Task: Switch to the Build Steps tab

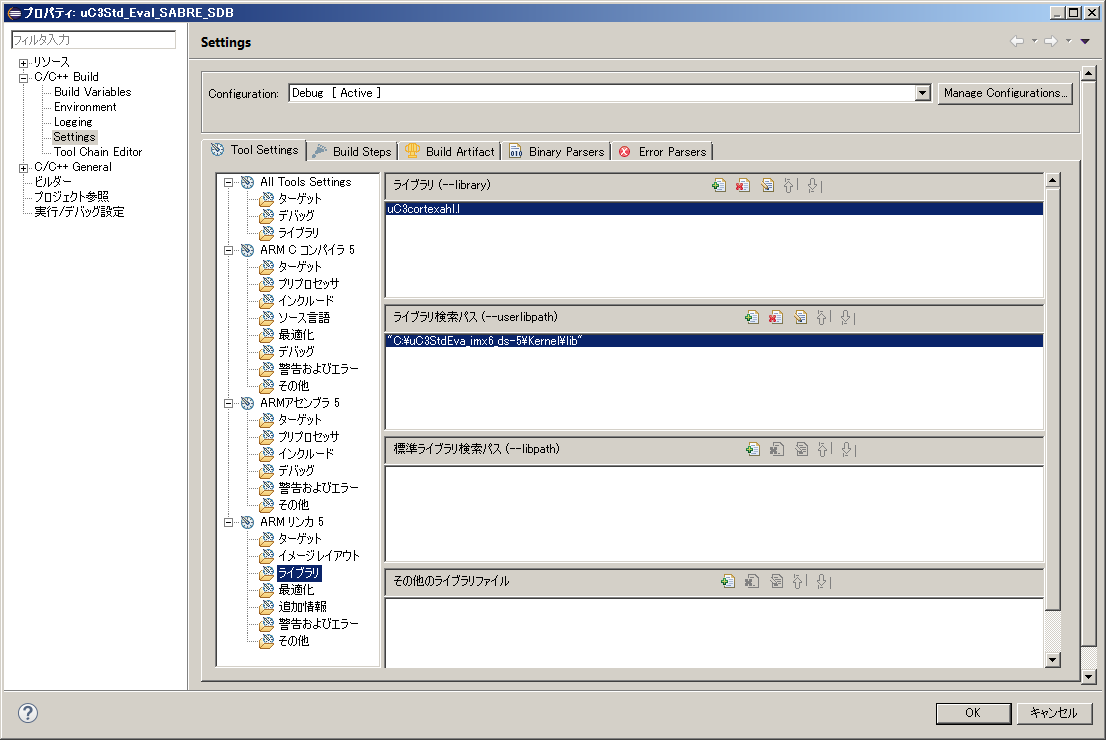Action: coord(352,151)
